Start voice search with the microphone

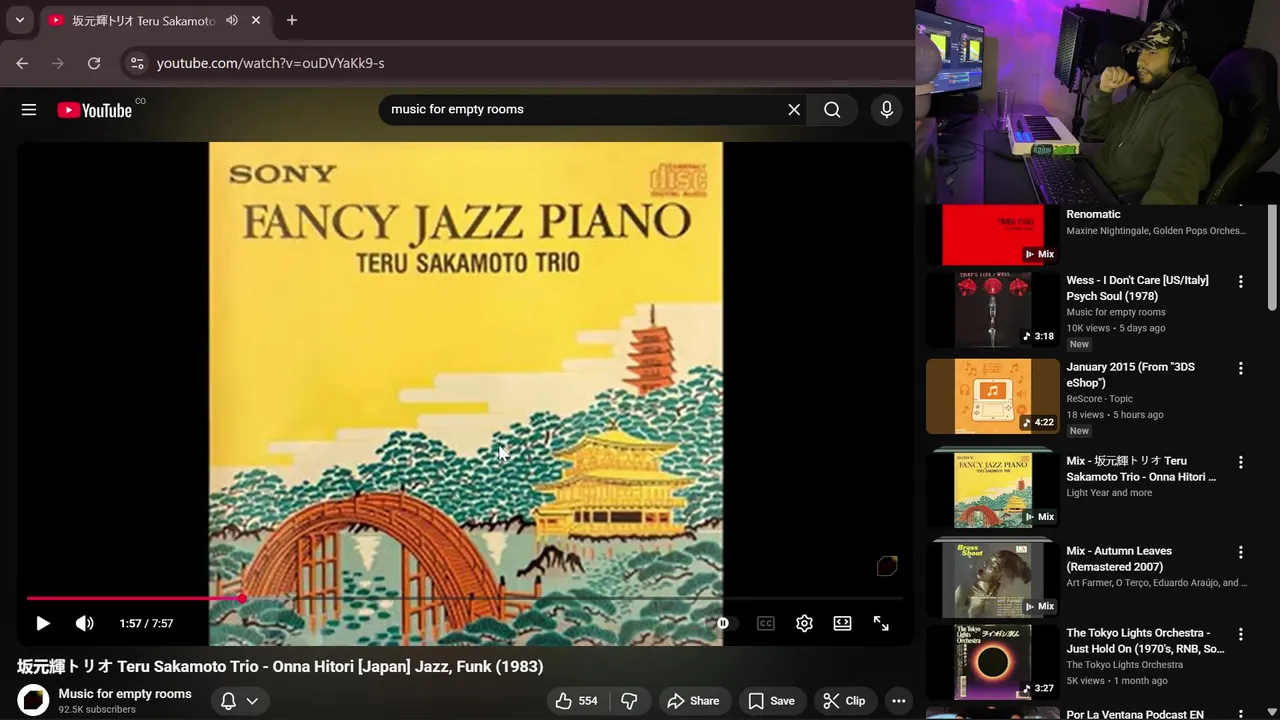pyautogui.click(x=886, y=110)
